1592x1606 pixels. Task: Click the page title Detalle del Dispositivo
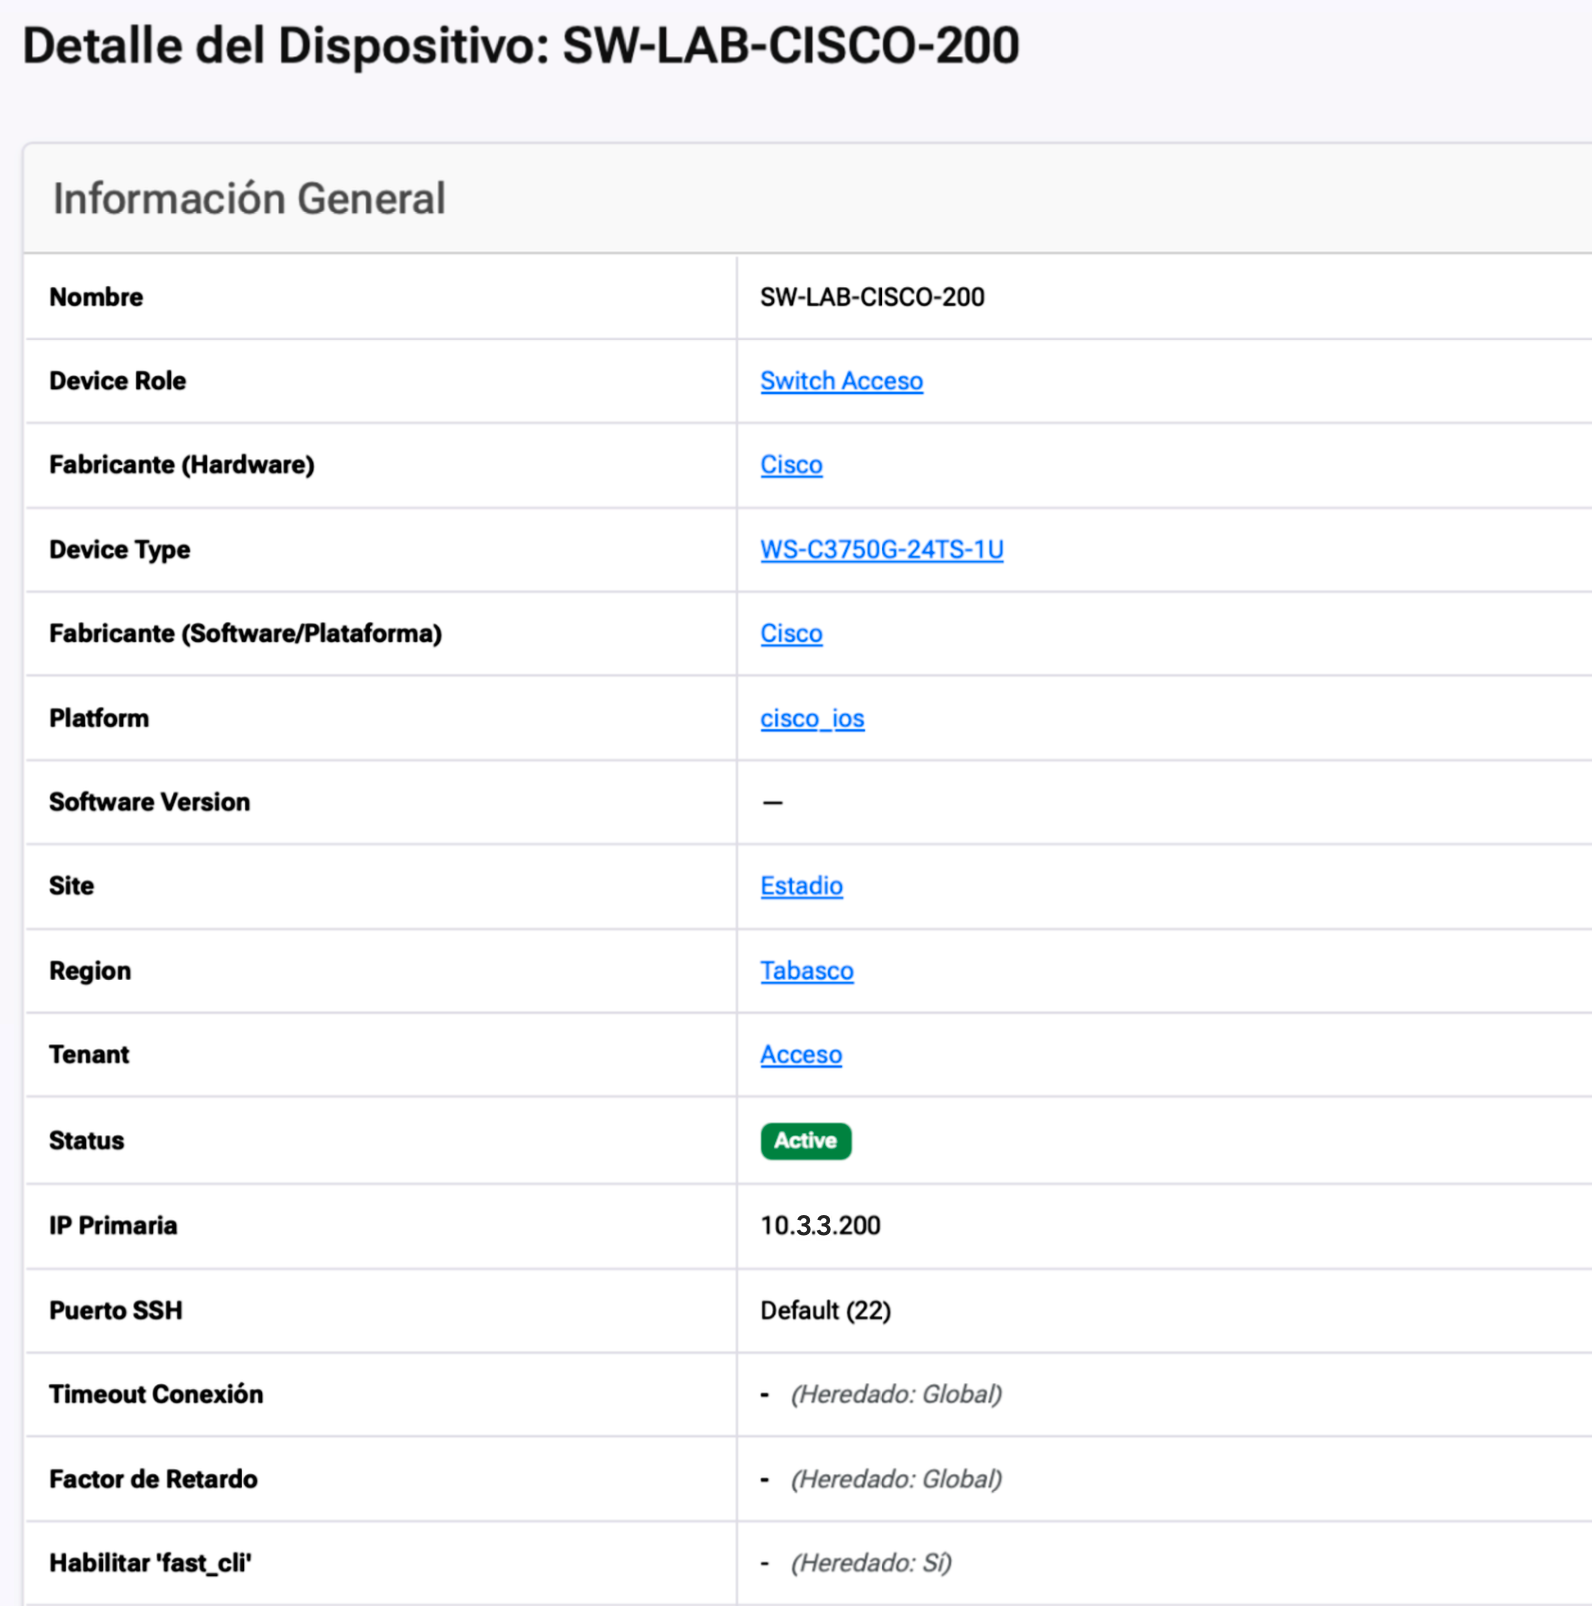click(x=521, y=46)
